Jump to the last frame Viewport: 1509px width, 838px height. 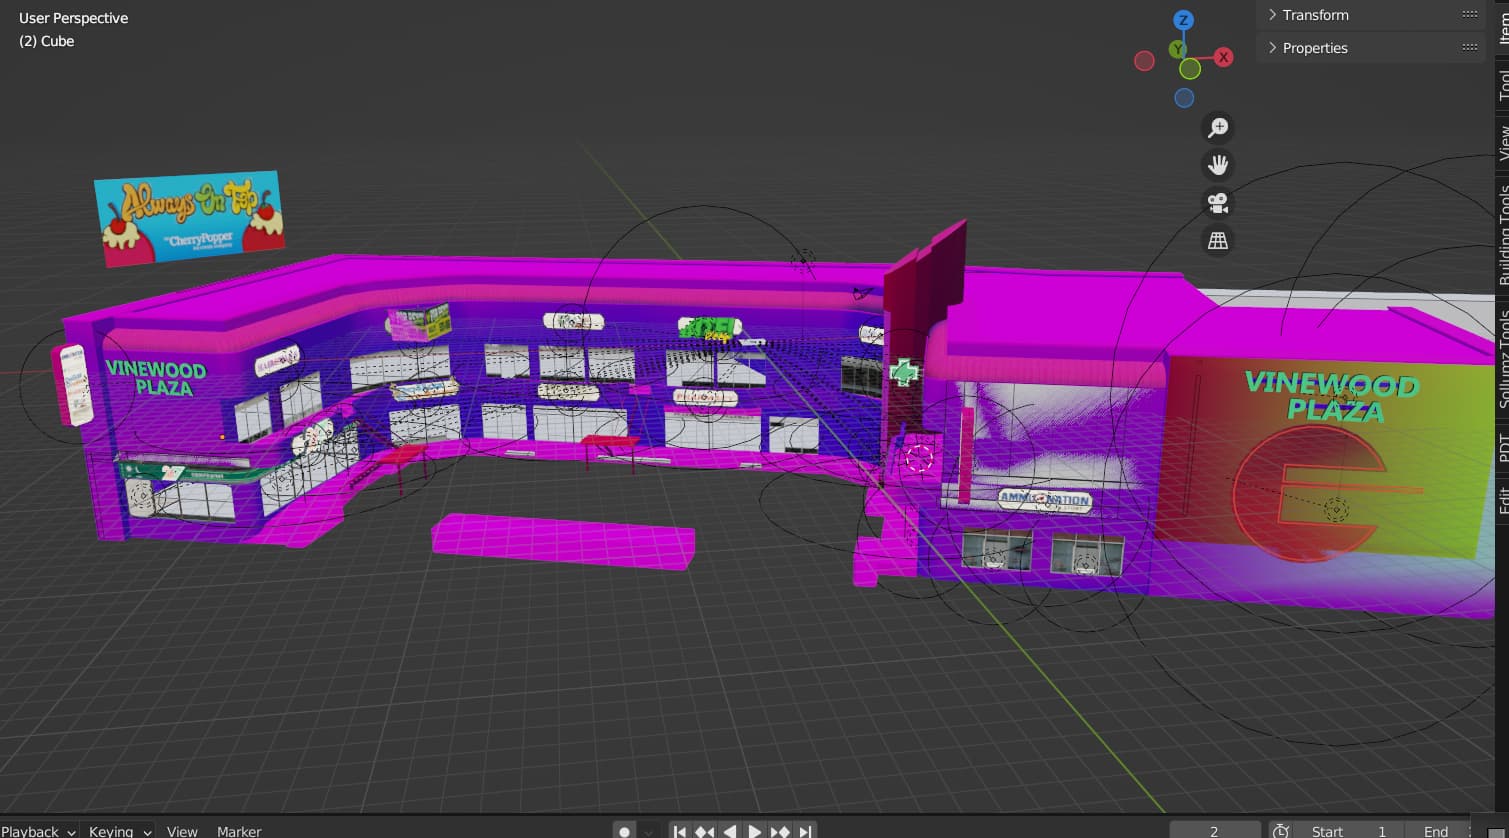[805, 831]
